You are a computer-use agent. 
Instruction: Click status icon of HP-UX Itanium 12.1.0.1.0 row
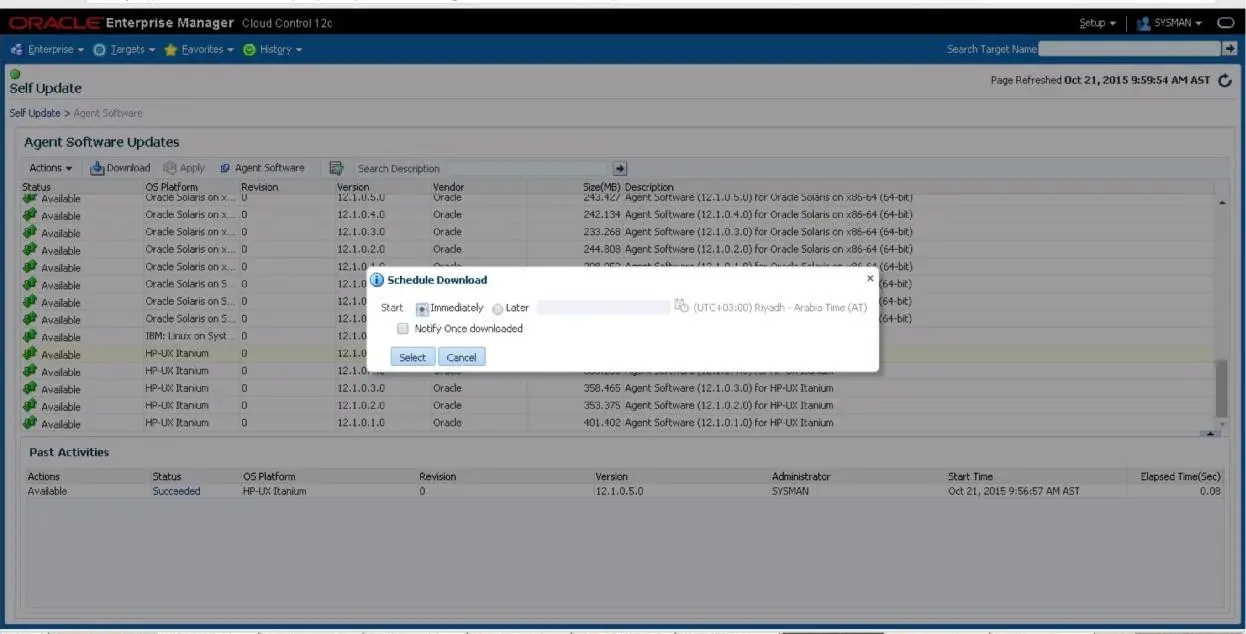(x=29, y=423)
